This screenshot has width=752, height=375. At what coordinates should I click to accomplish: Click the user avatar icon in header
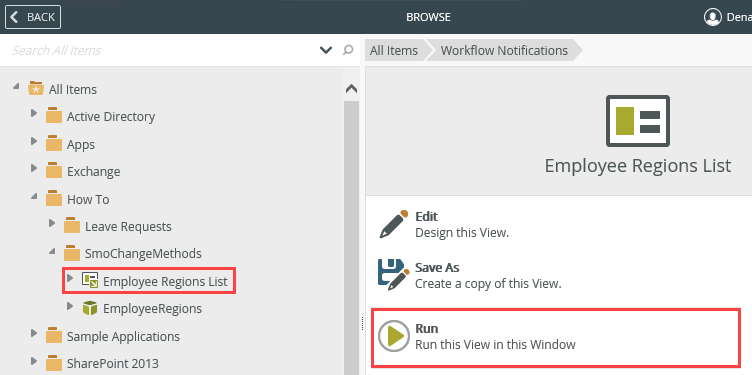(713, 17)
